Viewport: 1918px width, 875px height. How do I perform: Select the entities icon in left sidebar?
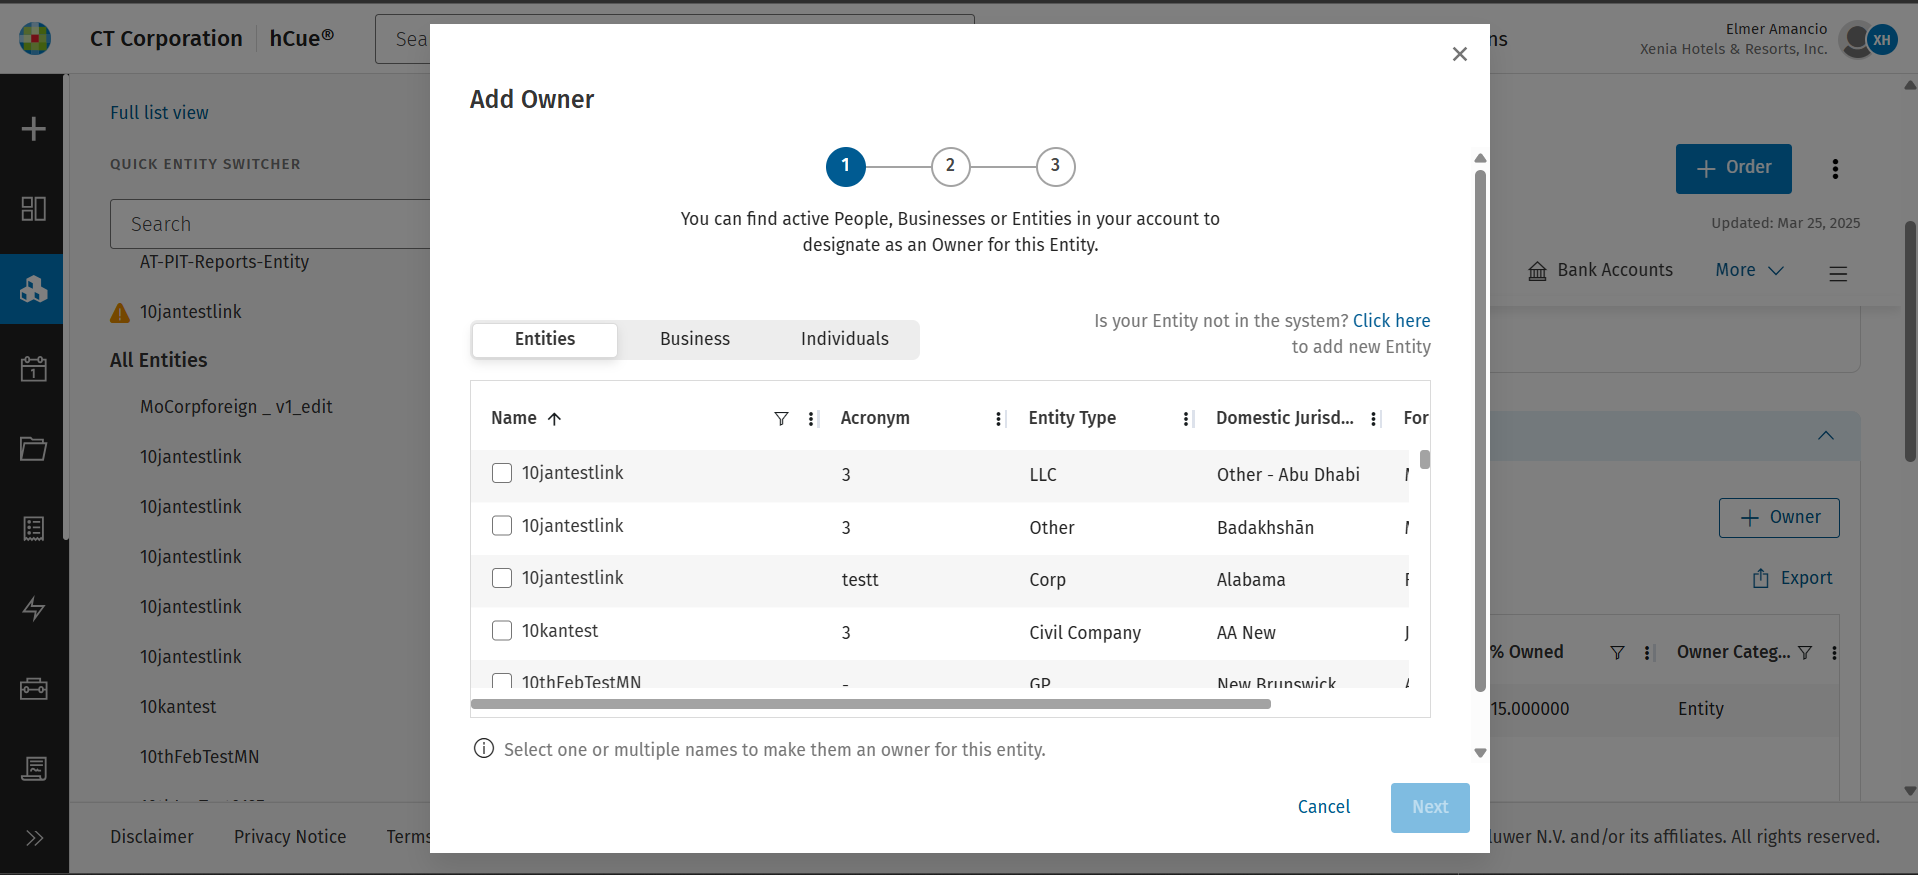tap(34, 289)
